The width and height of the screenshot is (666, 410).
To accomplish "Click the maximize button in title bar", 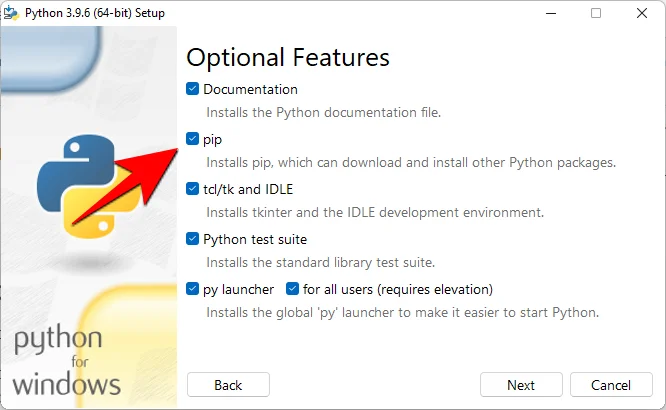I will point(596,13).
